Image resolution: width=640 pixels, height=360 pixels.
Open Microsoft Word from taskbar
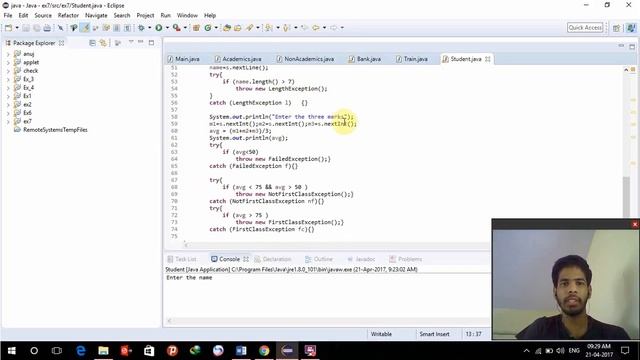pos(241,351)
